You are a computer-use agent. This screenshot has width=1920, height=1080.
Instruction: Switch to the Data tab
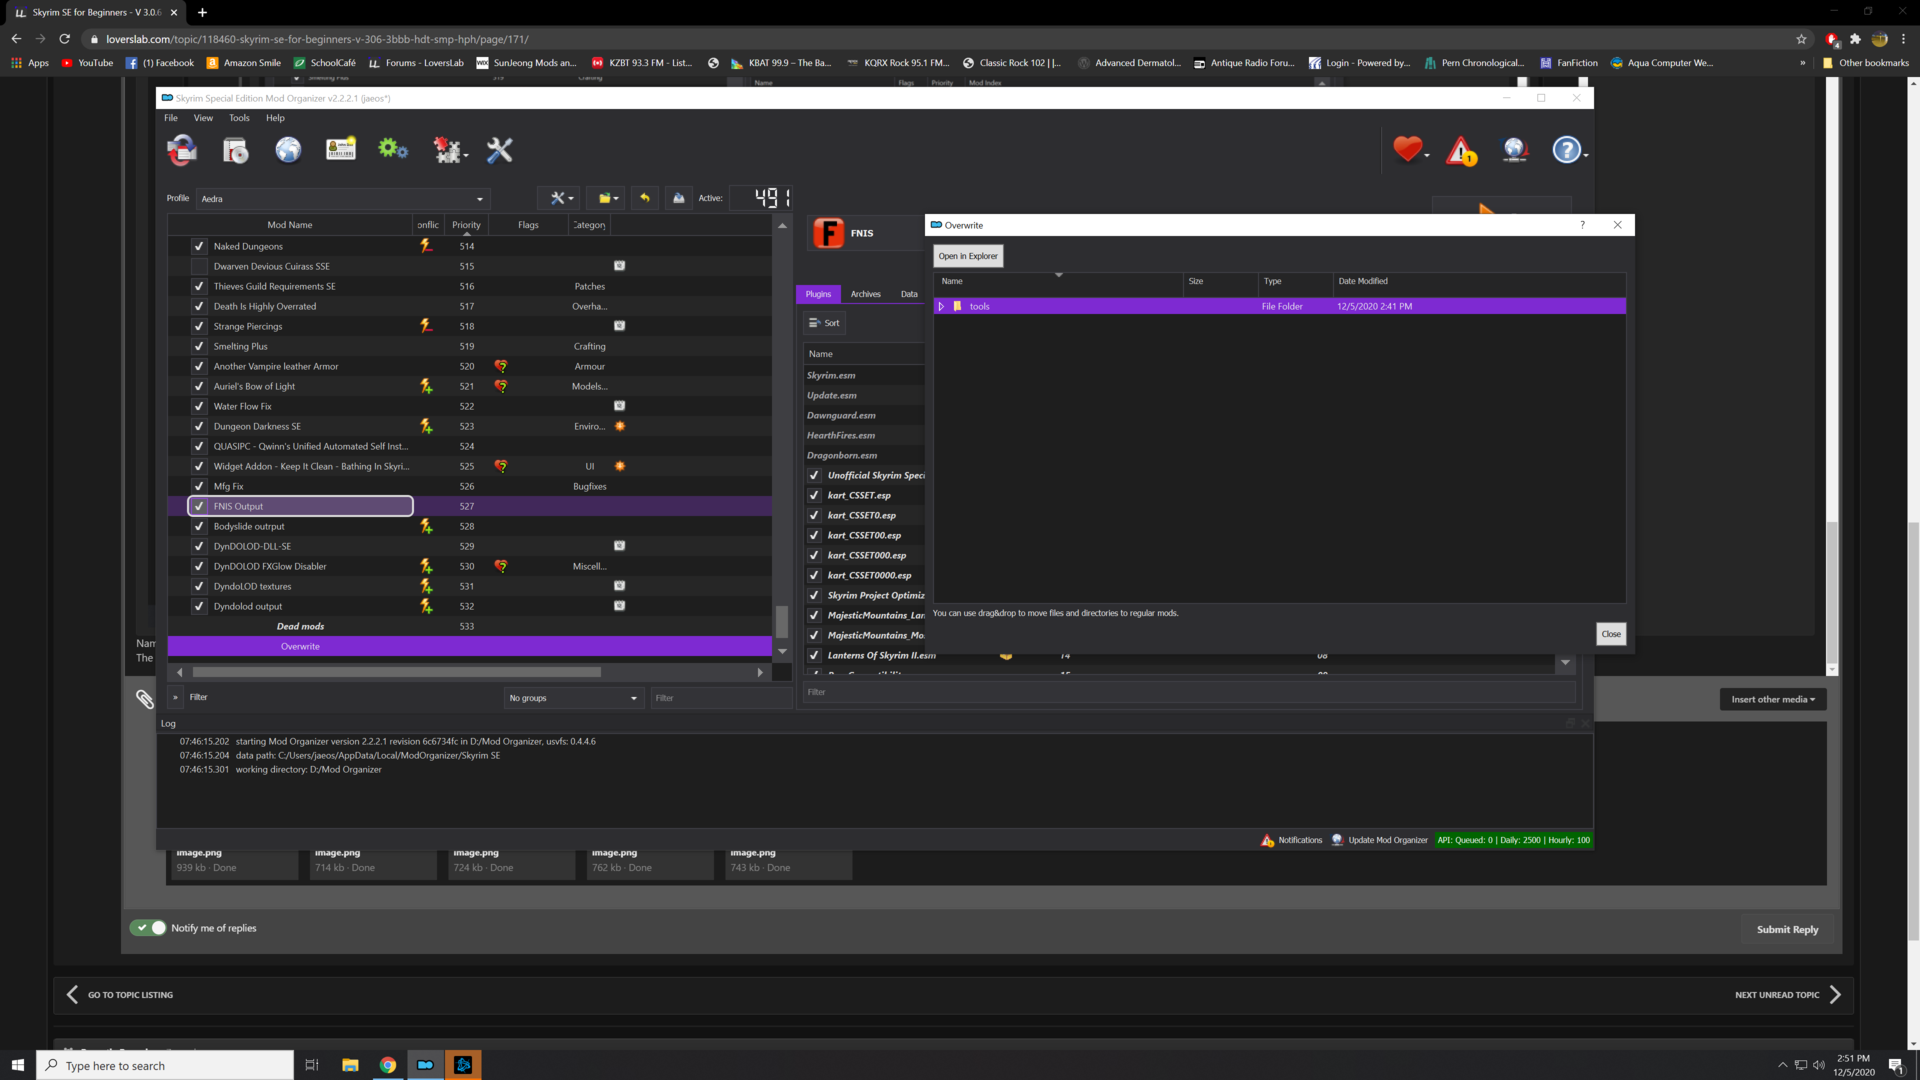pyautogui.click(x=909, y=294)
